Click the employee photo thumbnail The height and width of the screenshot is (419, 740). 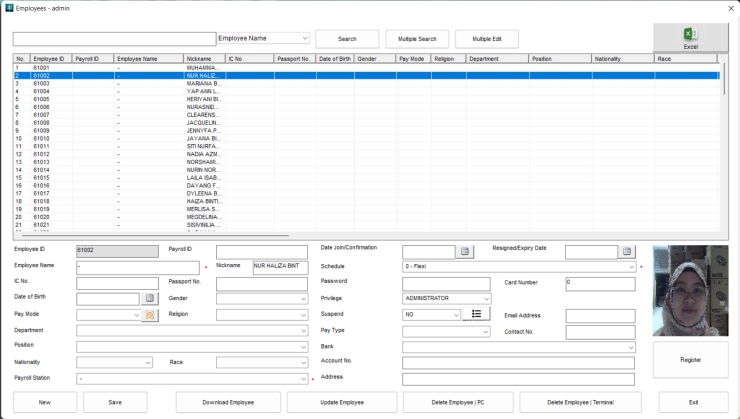pos(690,290)
